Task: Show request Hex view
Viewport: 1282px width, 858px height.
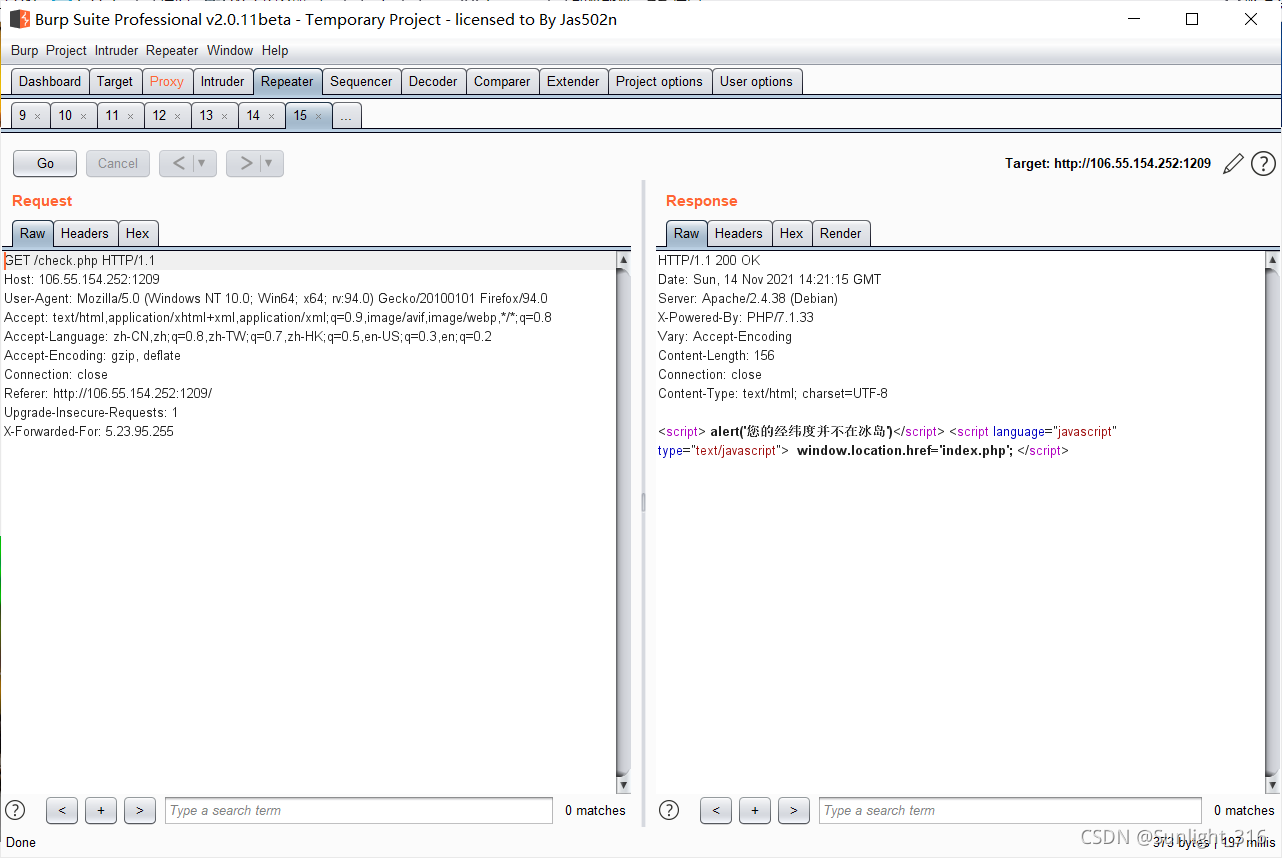Action: [x=137, y=233]
